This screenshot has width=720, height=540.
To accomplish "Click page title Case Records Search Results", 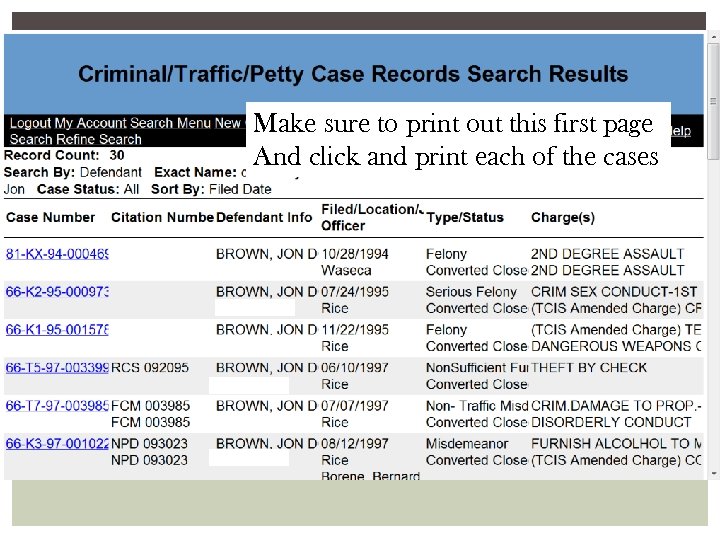I will point(353,74).
